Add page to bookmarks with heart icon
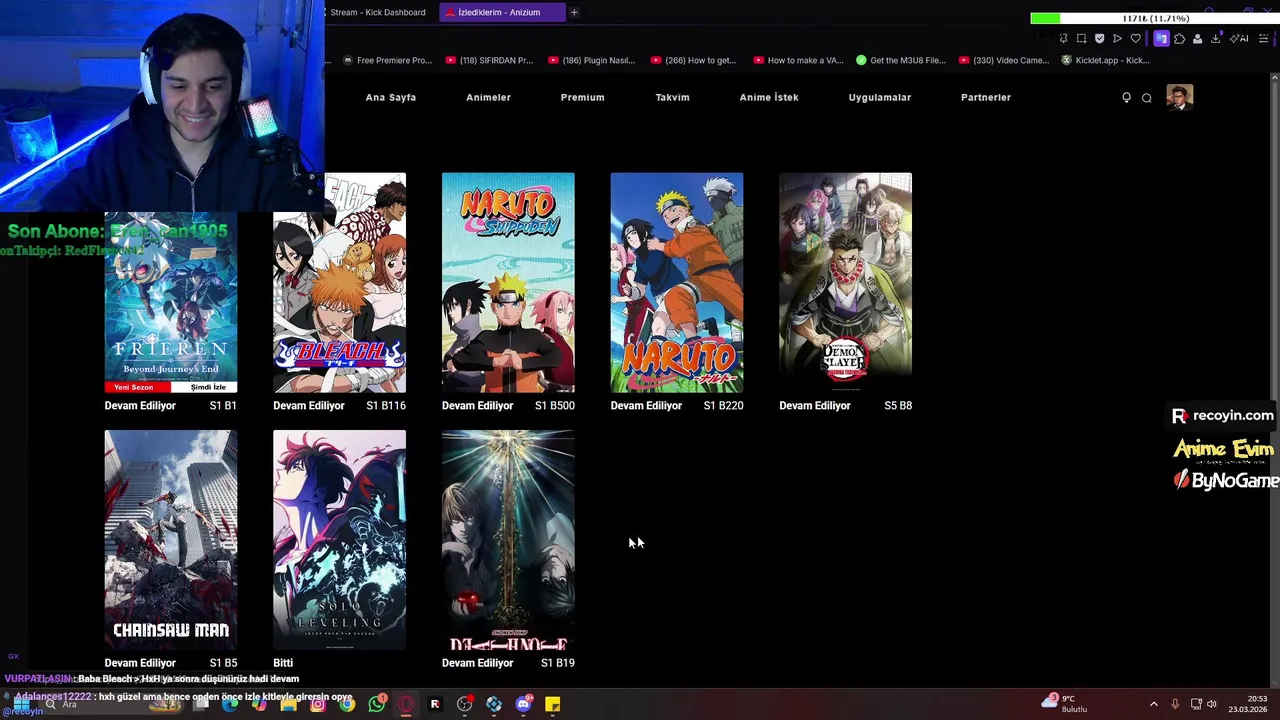The height and width of the screenshot is (720, 1280). [1135, 38]
